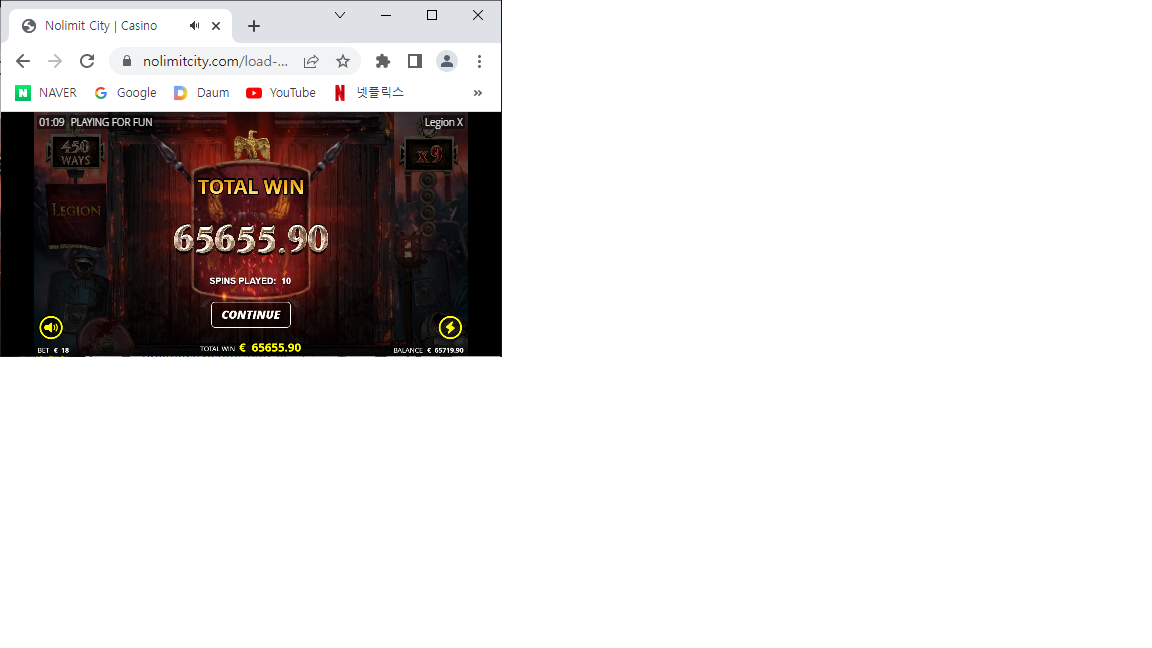View site info via the lock icon
The width and height of the screenshot is (1152, 648).
(x=126, y=61)
